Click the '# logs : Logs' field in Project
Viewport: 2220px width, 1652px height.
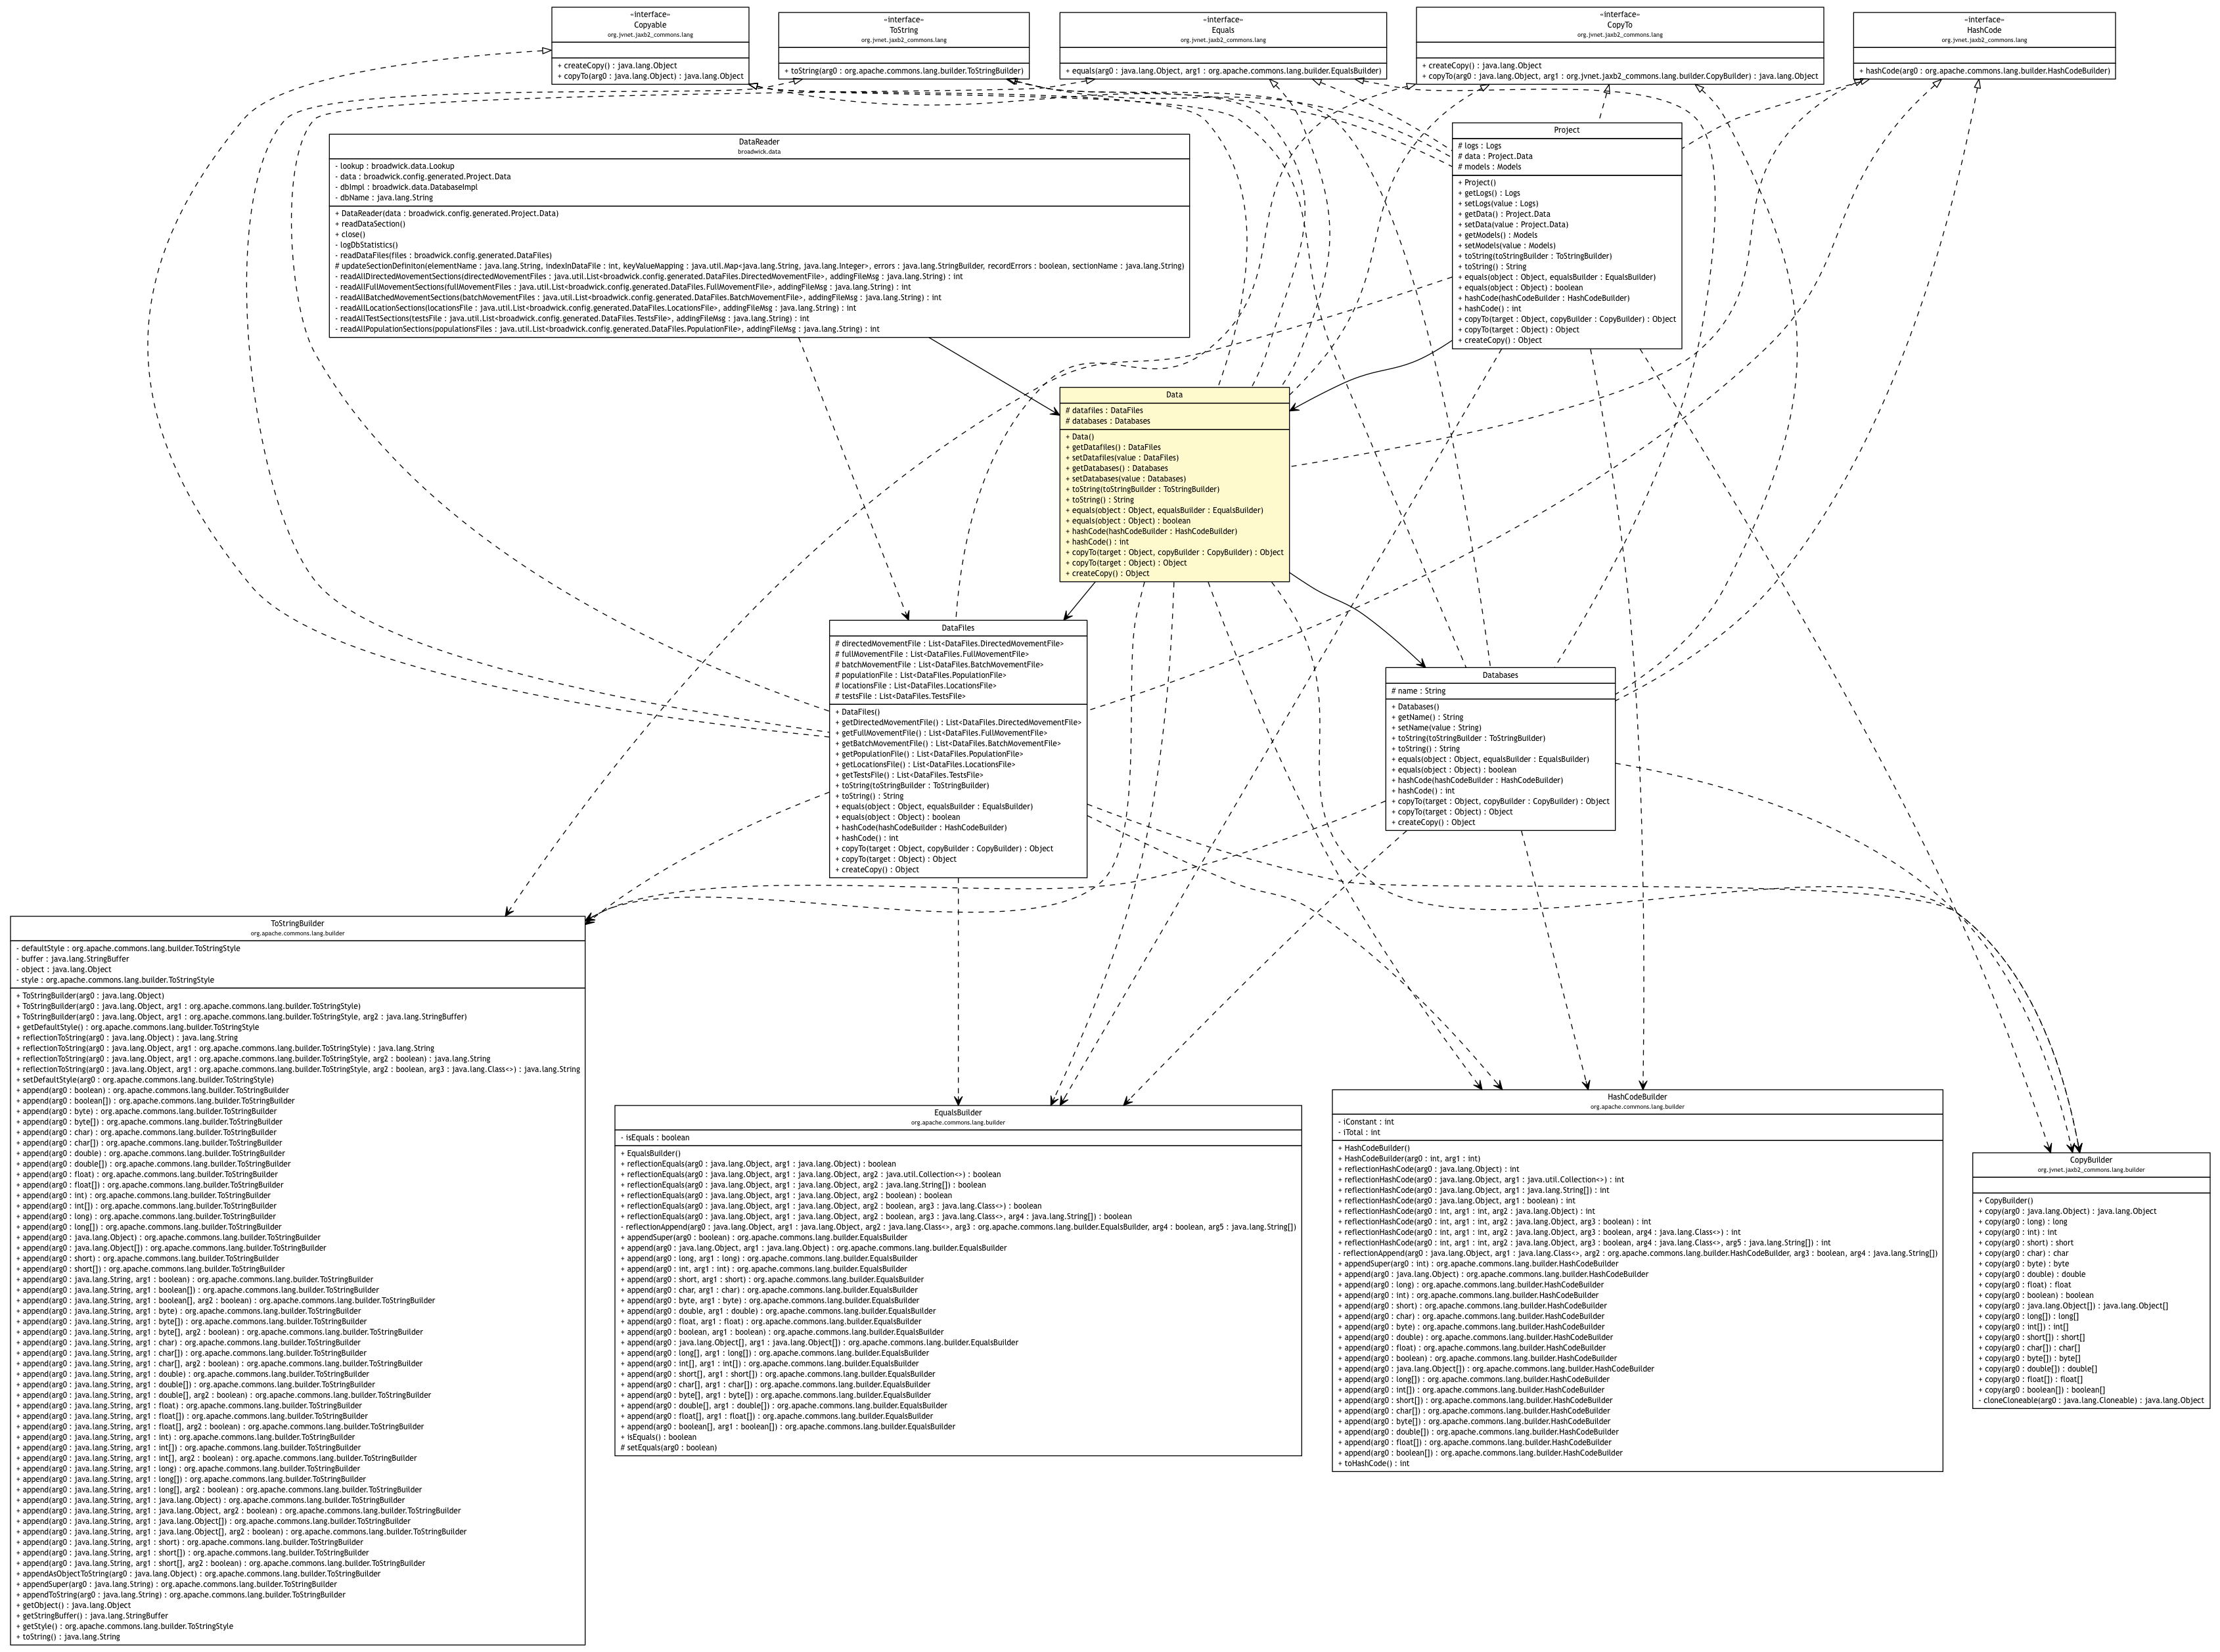pos(1479,146)
